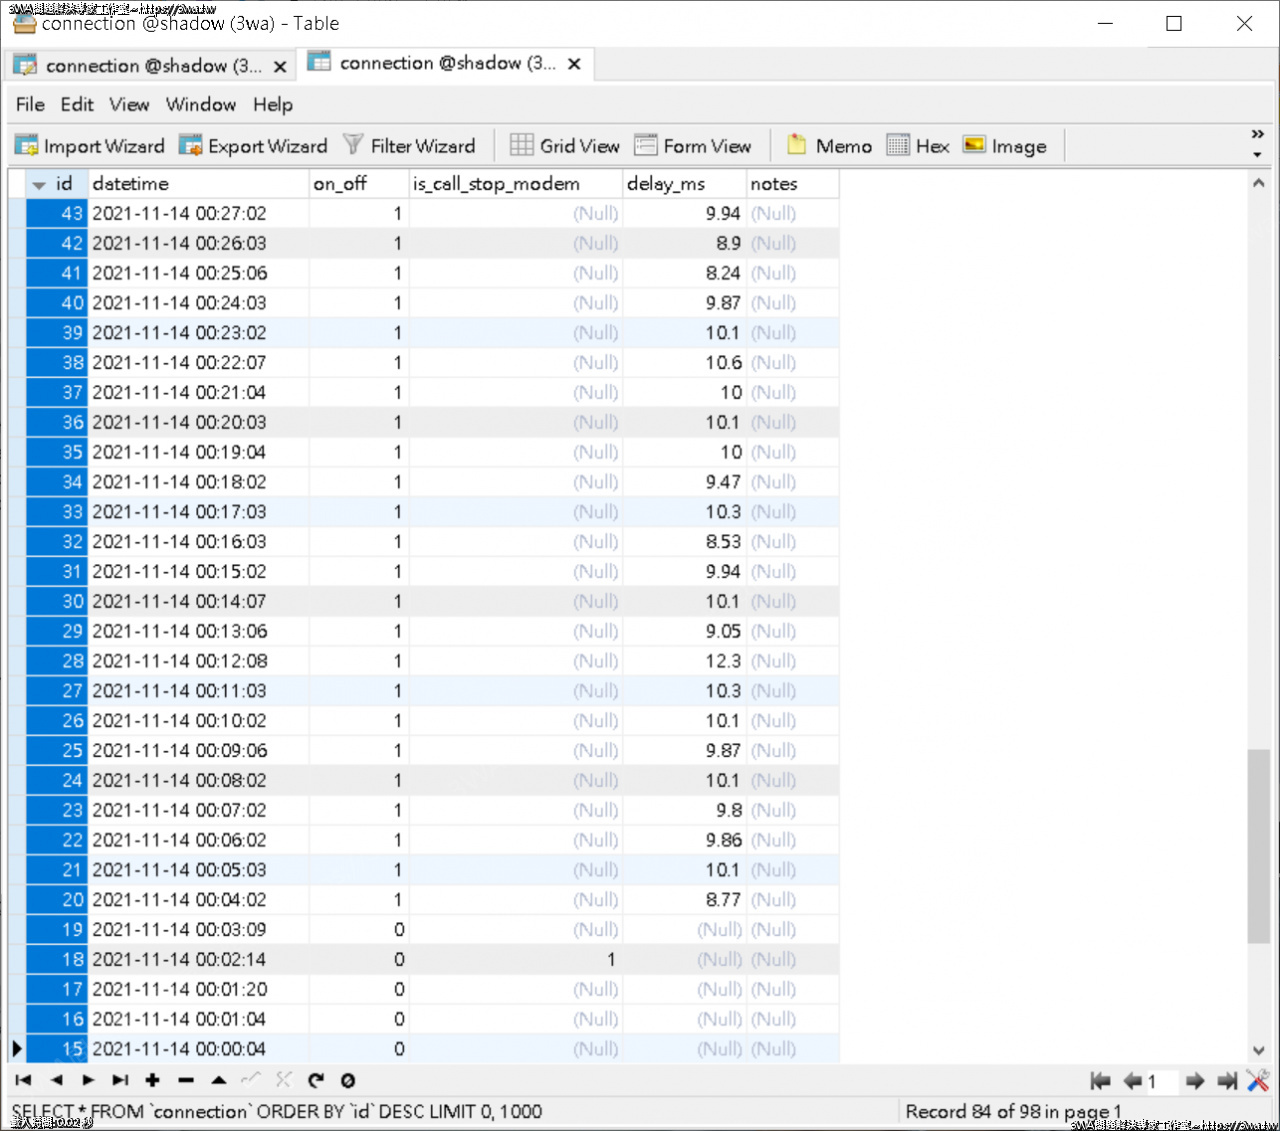The image size is (1280, 1131).
Task: Refresh the table data
Action: click(x=316, y=1080)
